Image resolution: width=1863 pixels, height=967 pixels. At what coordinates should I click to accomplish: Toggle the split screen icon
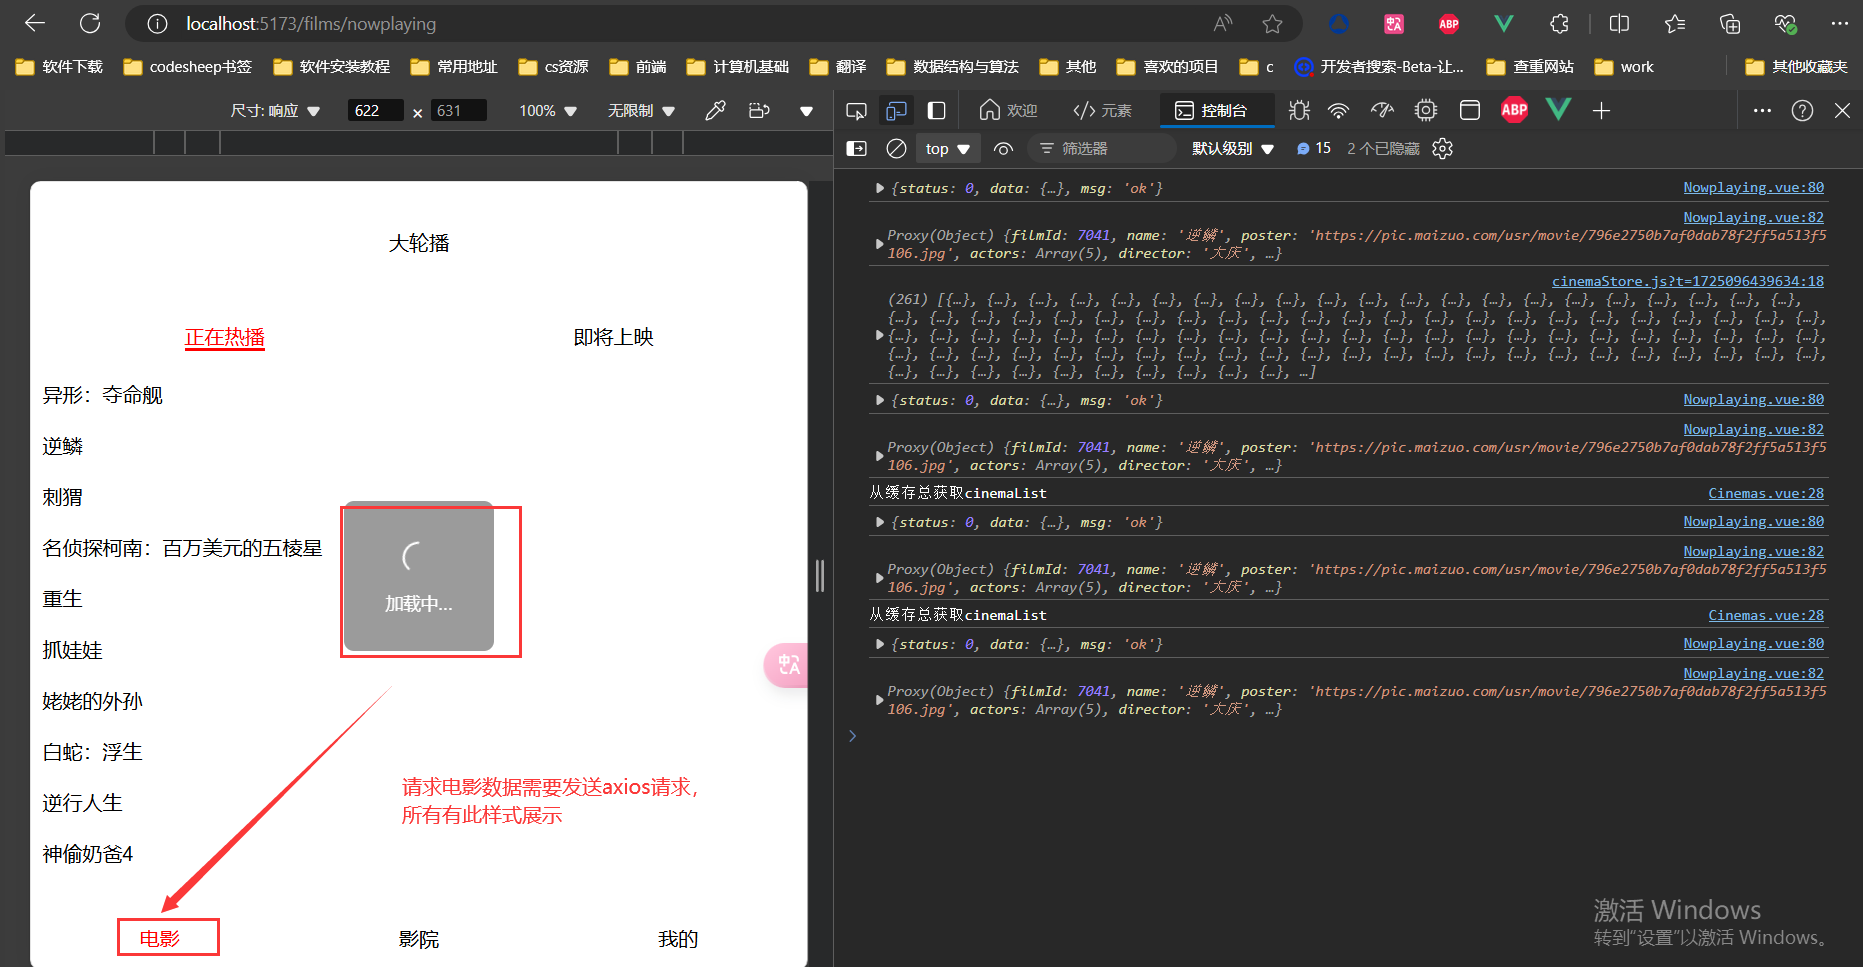1620,23
